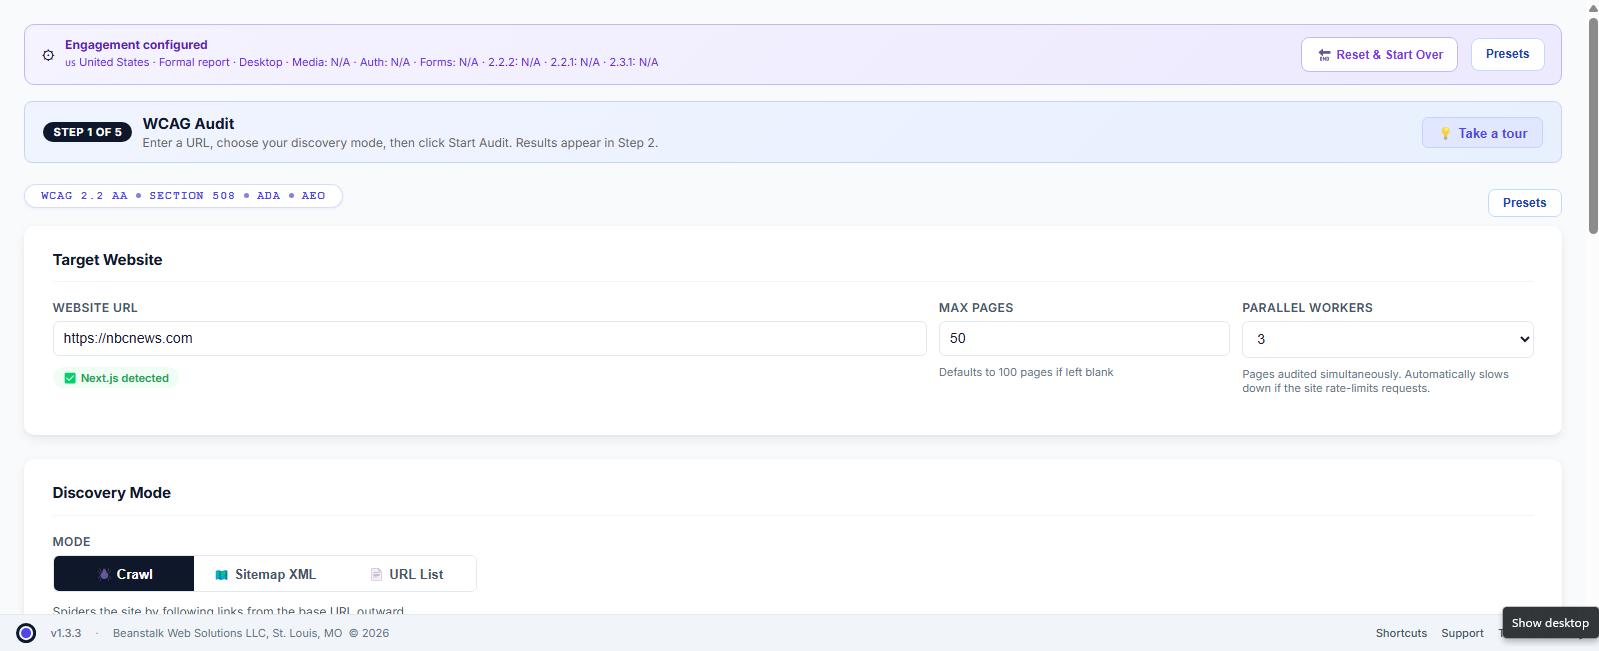Click "Defaults to 100 pages if left blank"
Screen dimensions: 1599x651
click(1026, 372)
